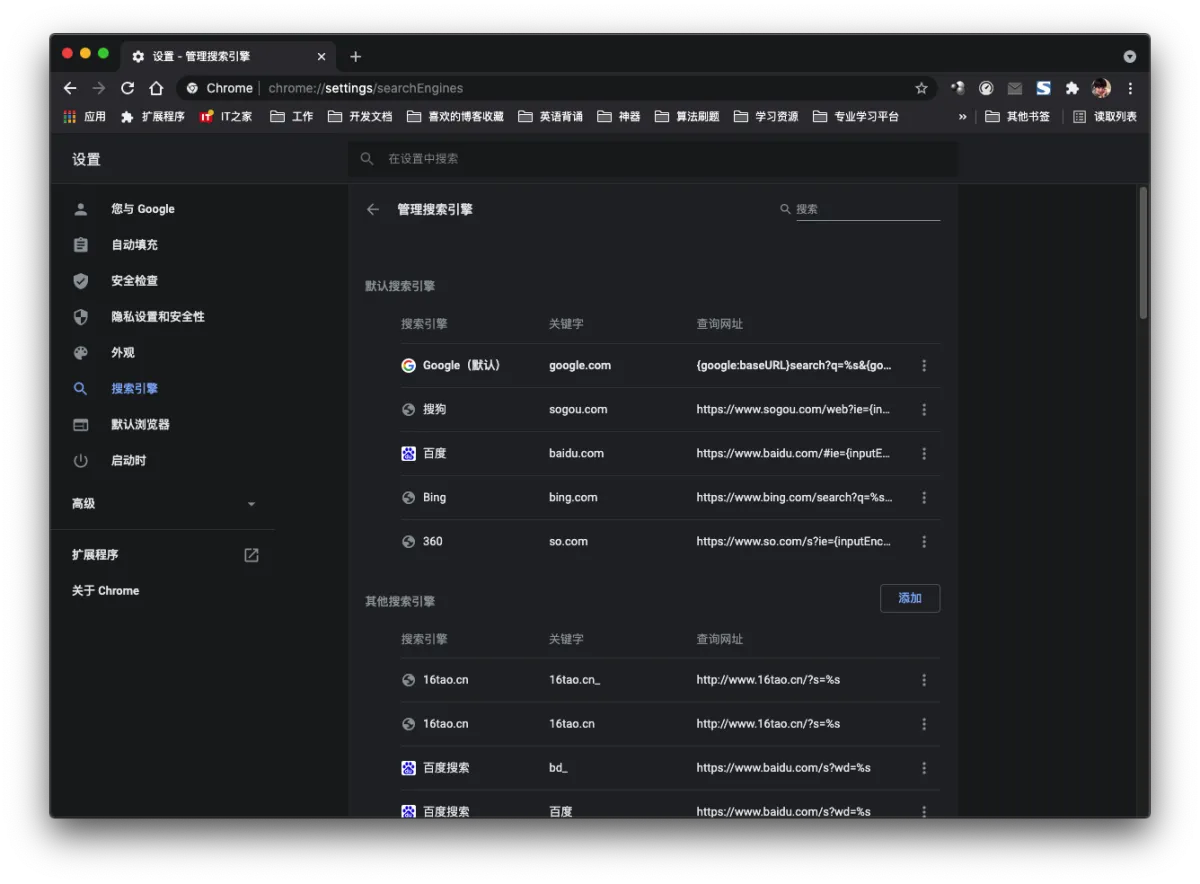
Task: Select 自动填充 in settings sidebar
Action: [x=134, y=245]
